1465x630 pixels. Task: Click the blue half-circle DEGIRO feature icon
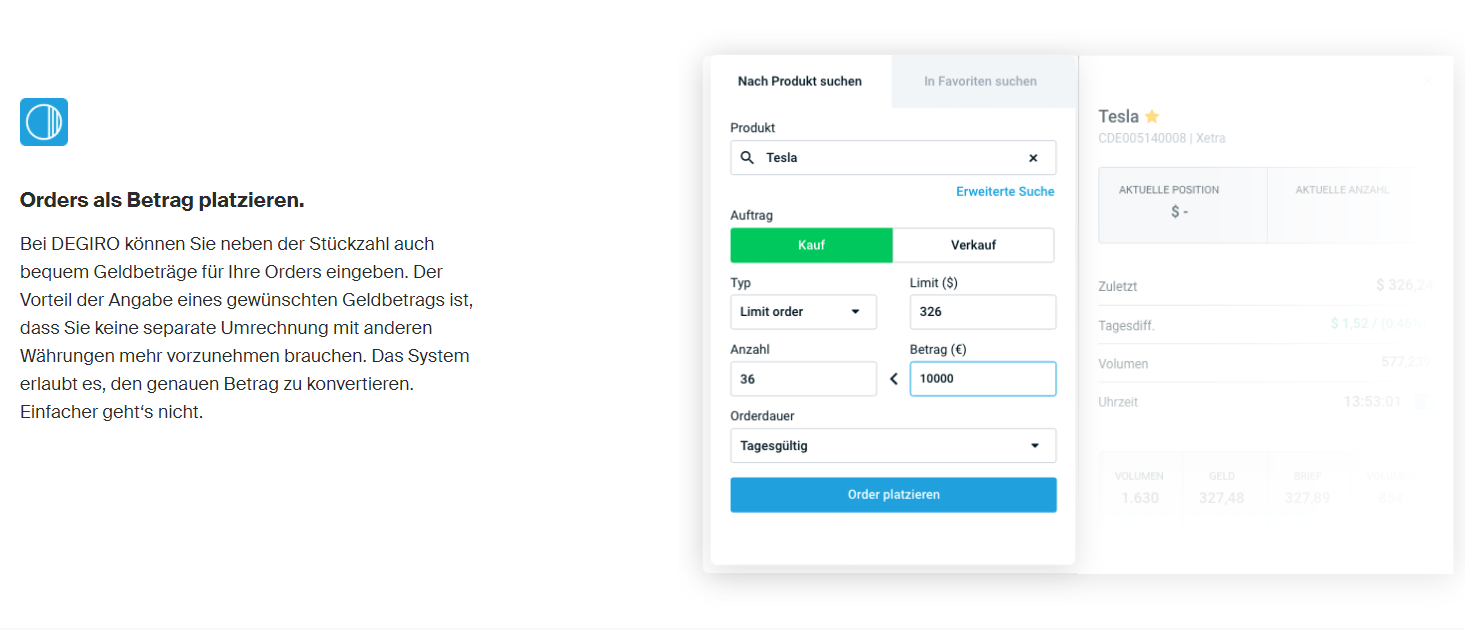[44, 122]
